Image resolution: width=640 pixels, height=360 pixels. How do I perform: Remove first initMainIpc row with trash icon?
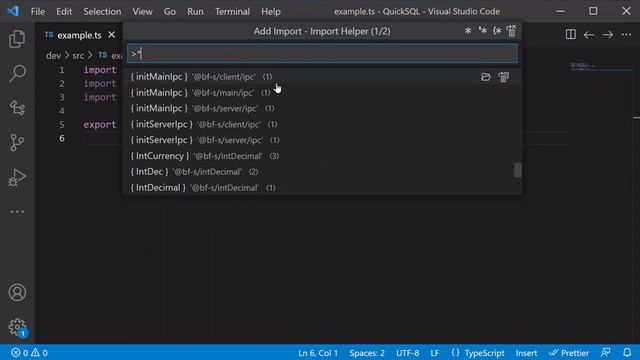[504, 77]
